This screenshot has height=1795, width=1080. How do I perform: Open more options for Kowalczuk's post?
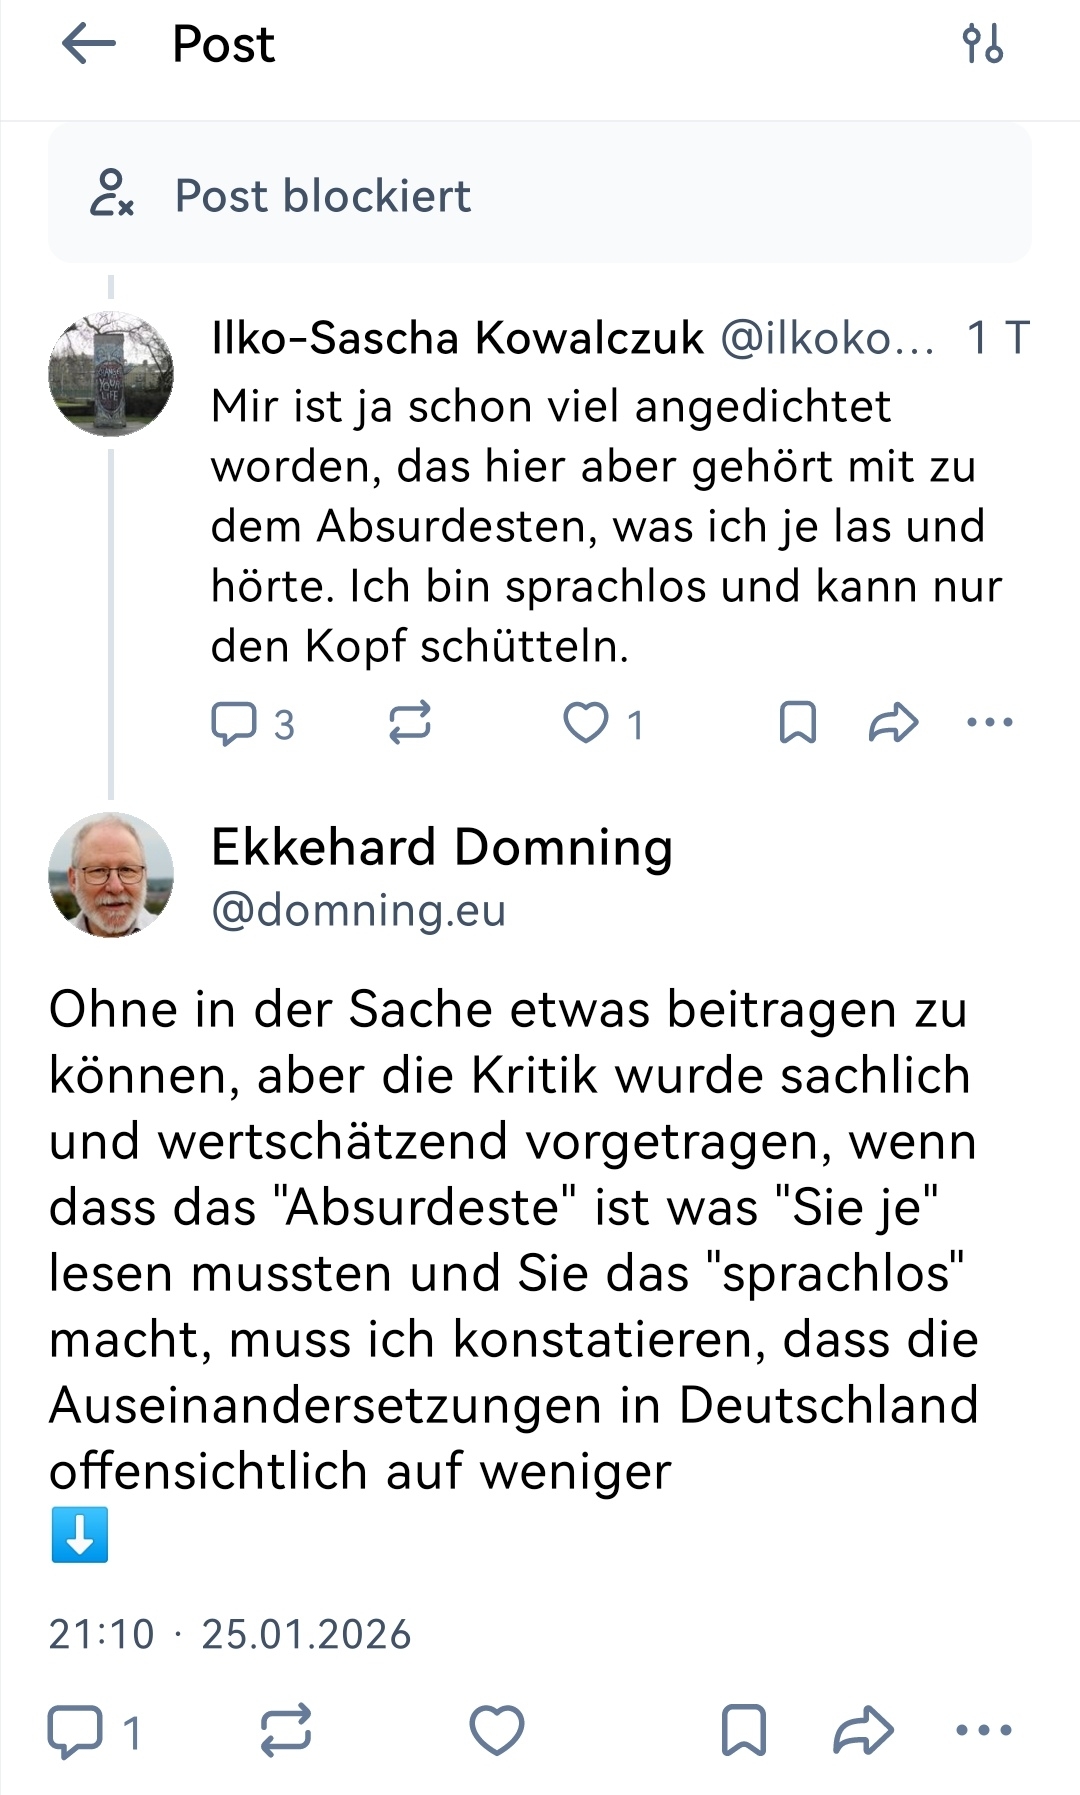pos(990,723)
